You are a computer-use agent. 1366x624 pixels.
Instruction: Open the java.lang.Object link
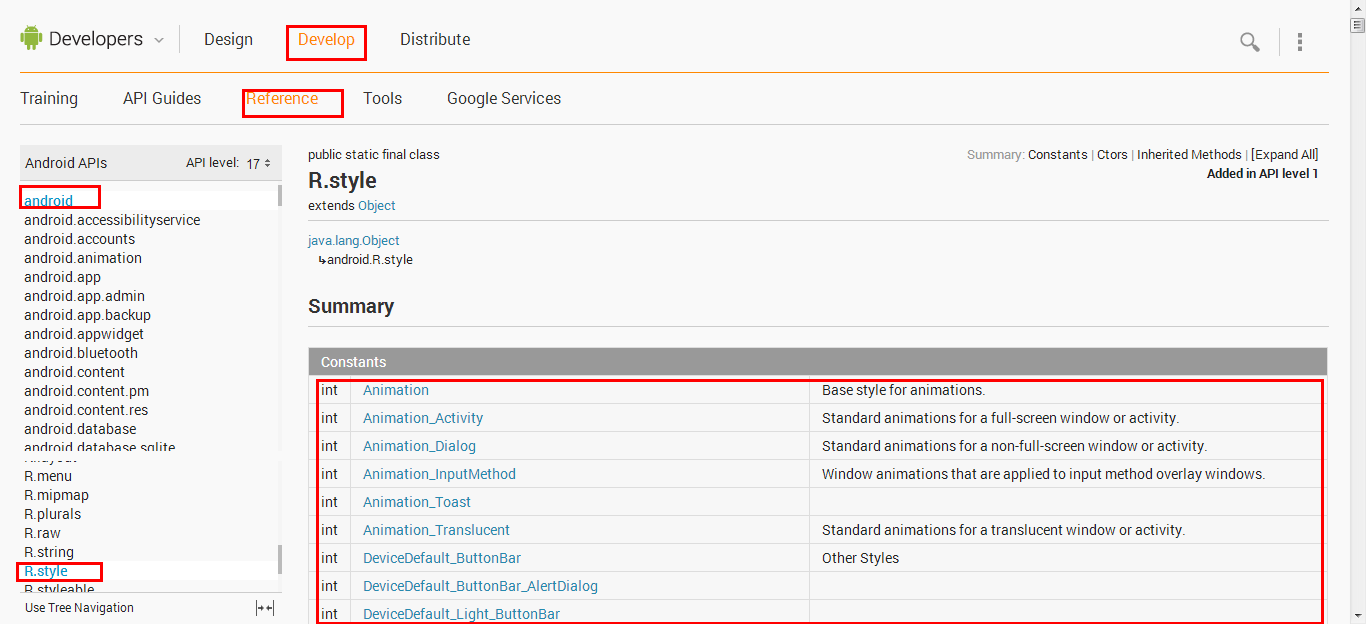pyautogui.click(x=354, y=241)
